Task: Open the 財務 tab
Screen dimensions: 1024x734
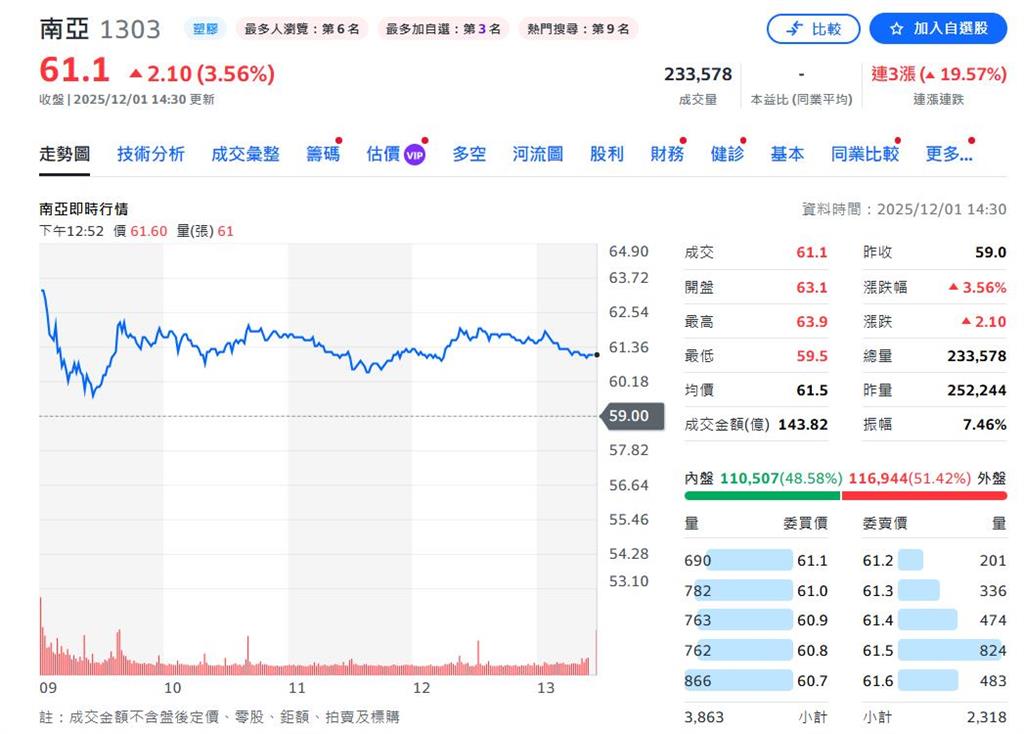Action: pyautogui.click(x=666, y=154)
